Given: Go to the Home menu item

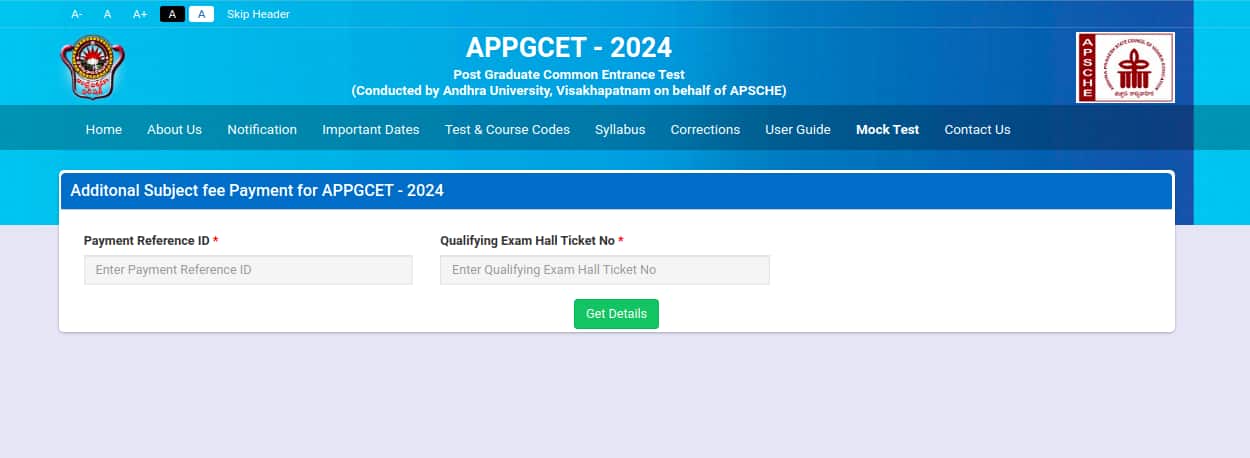Looking at the screenshot, I should [x=104, y=129].
